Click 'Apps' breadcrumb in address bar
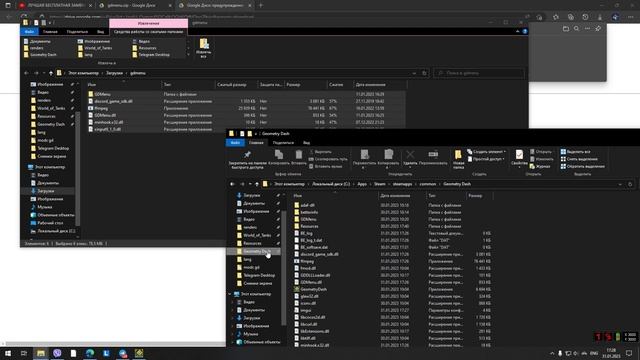 click(362, 184)
